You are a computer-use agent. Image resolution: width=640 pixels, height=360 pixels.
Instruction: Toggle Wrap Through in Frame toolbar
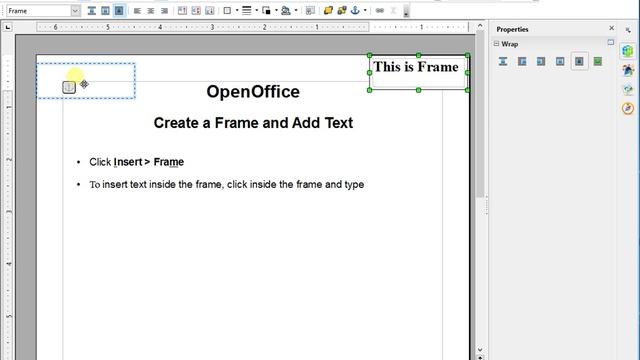[119, 11]
